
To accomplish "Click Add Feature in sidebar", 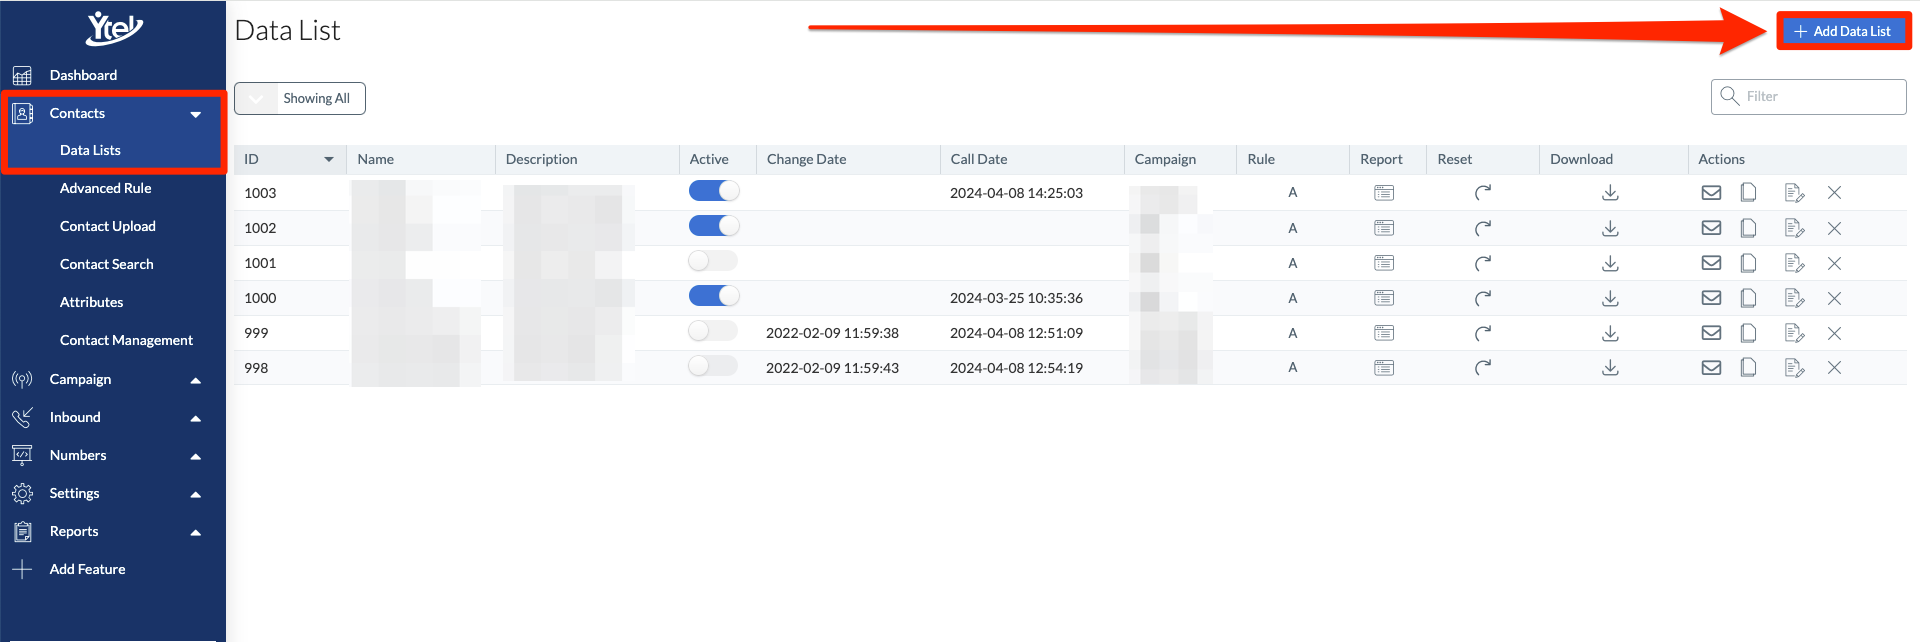I will click(x=87, y=569).
